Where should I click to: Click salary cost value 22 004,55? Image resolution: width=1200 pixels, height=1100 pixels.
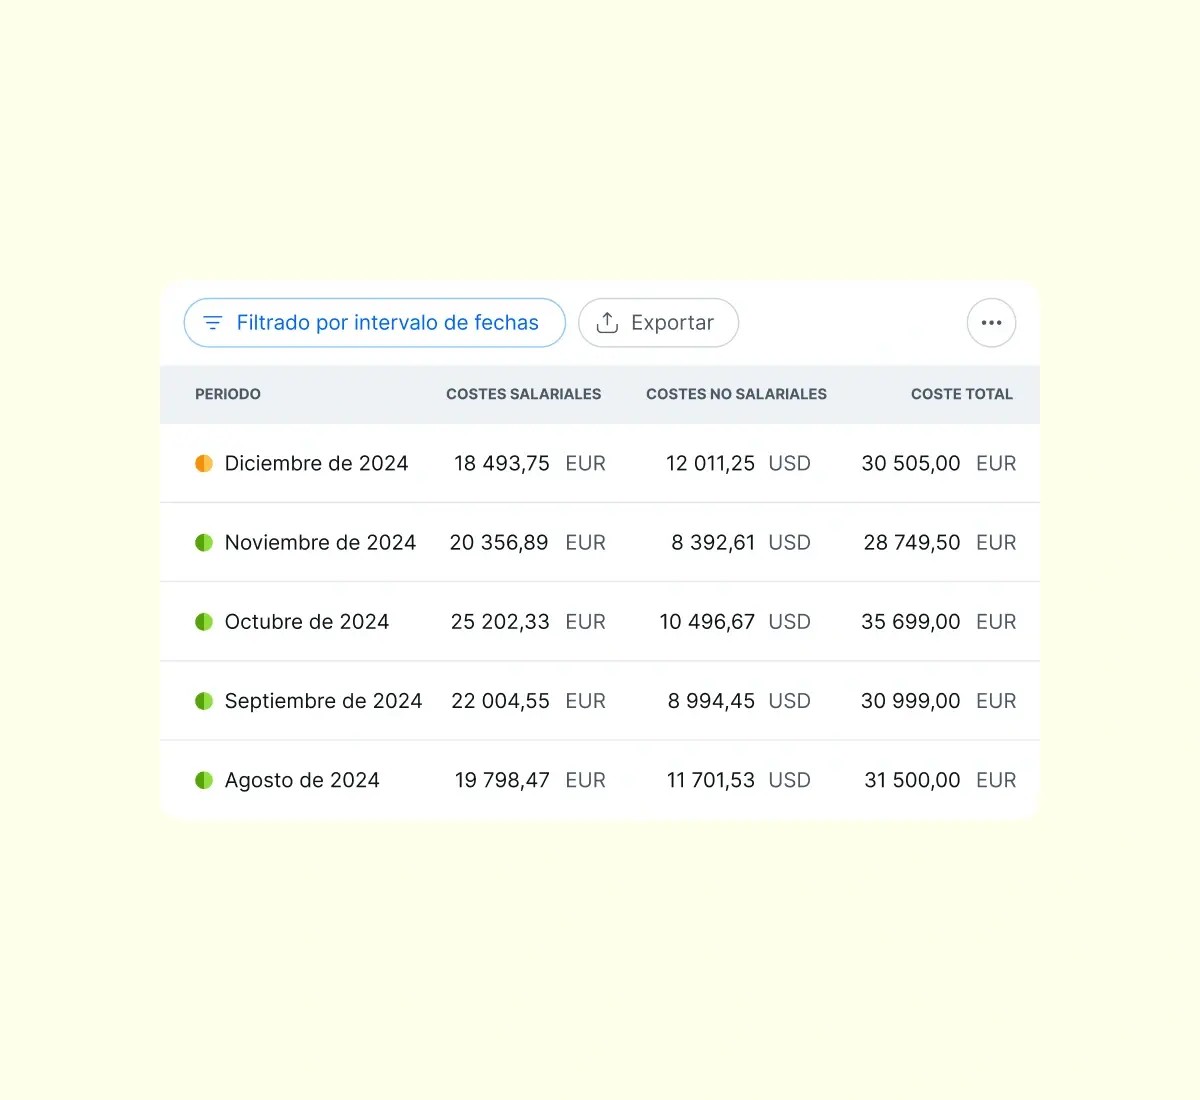pyautogui.click(x=500, y=701)
